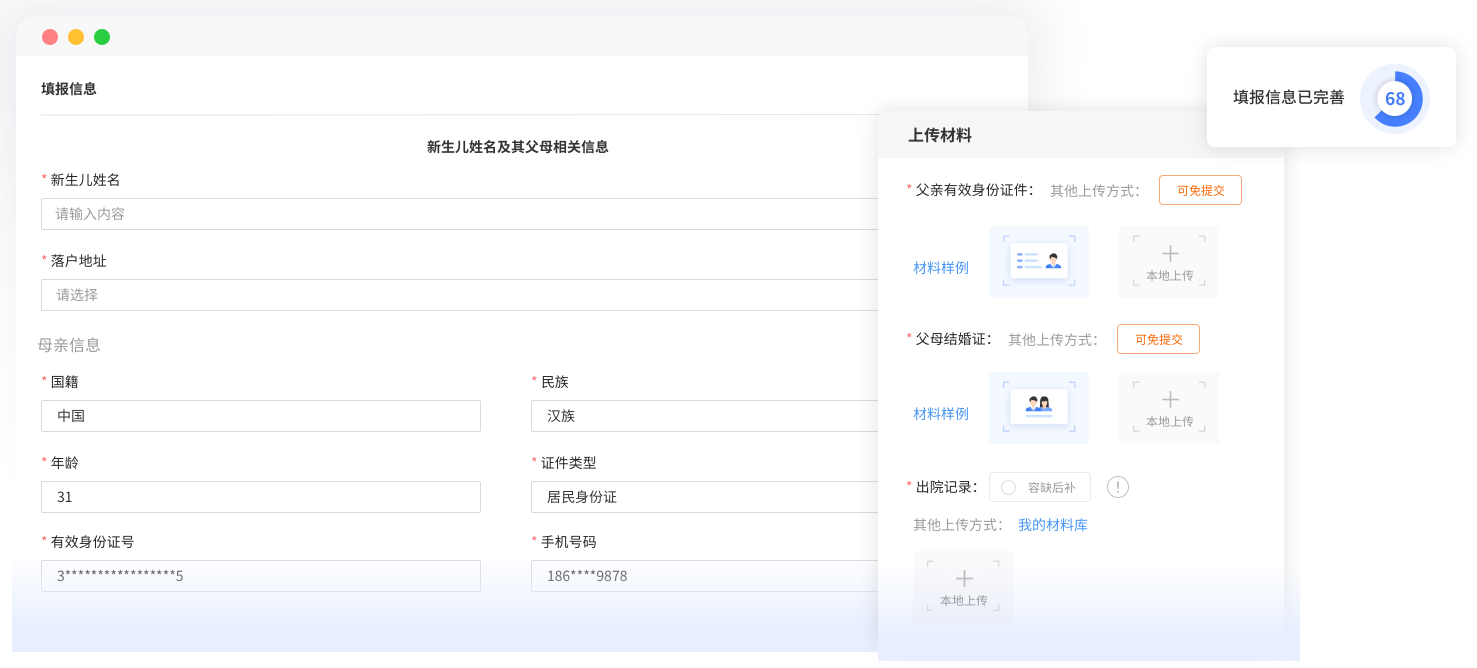
Task: Click the exclamation info icon beside 容缺后补
Action: (1117, 487)
